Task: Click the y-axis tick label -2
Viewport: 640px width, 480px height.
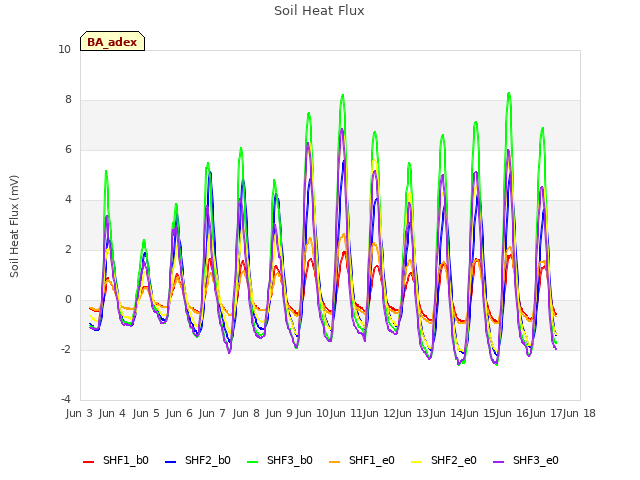Action: pyautogui.click(x=66, y=350)
